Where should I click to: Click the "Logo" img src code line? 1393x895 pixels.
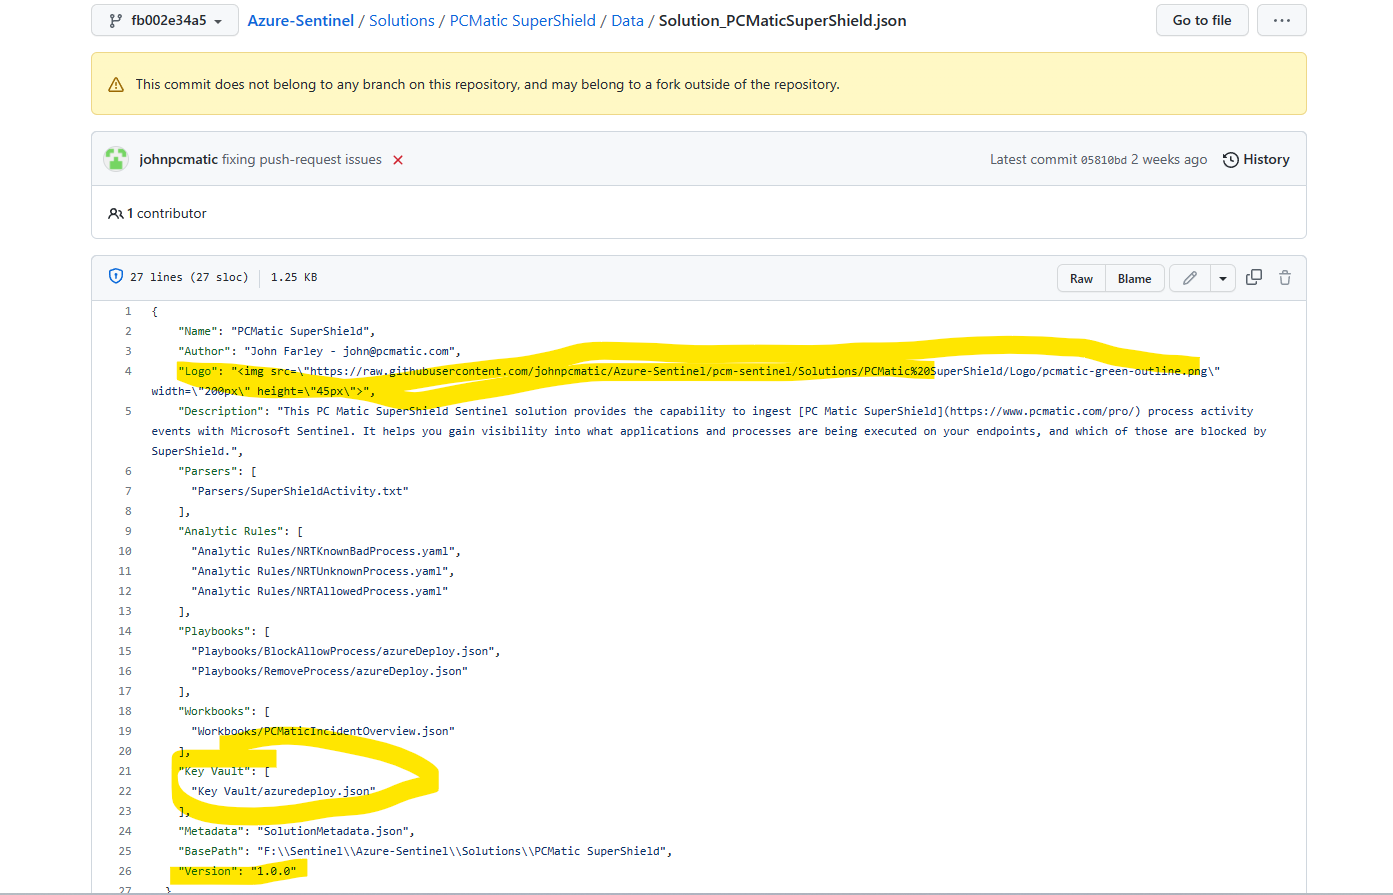686,381
